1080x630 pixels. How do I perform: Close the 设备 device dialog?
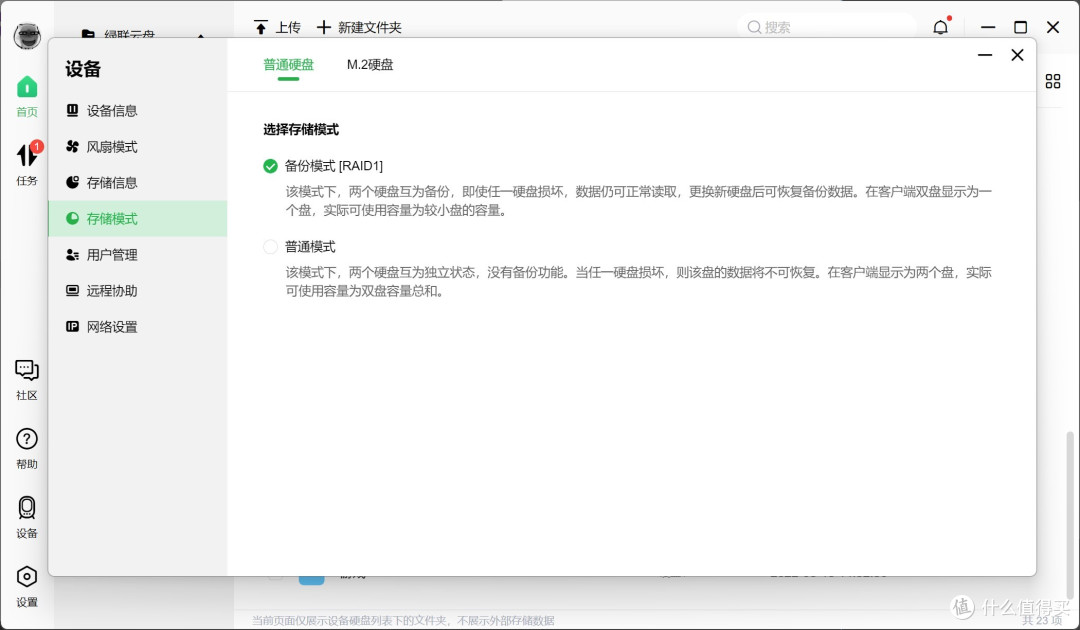(x=1017, y=55)
